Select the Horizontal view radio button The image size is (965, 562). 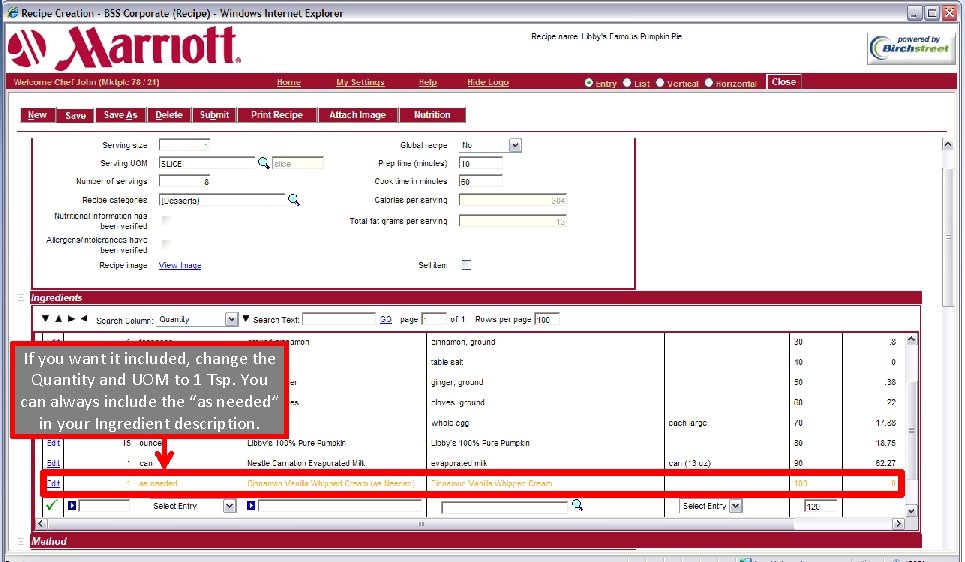(709, 82)
